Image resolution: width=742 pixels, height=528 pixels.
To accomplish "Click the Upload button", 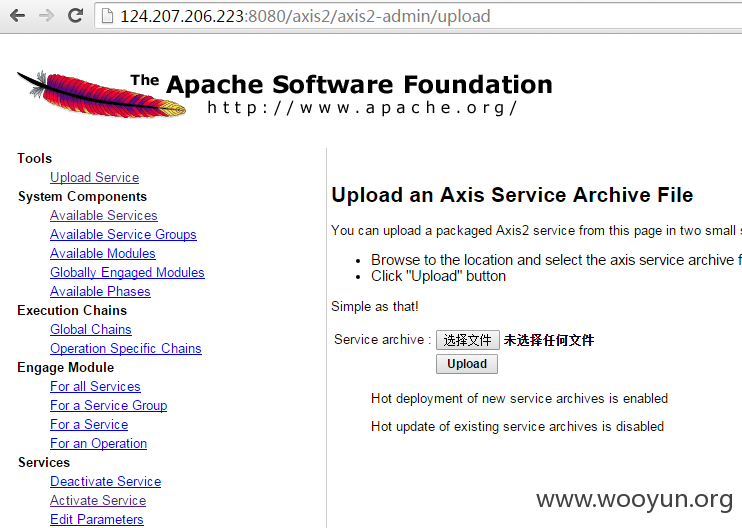I will click(467, 364).
